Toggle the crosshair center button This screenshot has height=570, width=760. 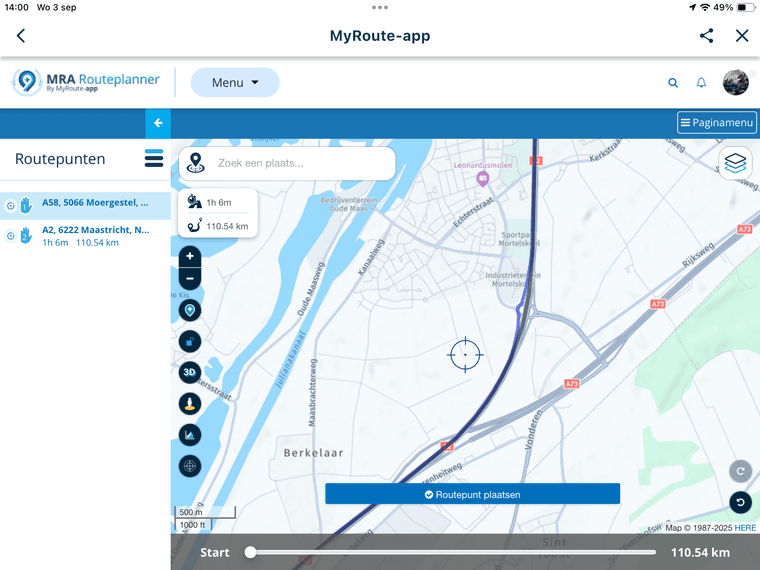coord(190,466)
